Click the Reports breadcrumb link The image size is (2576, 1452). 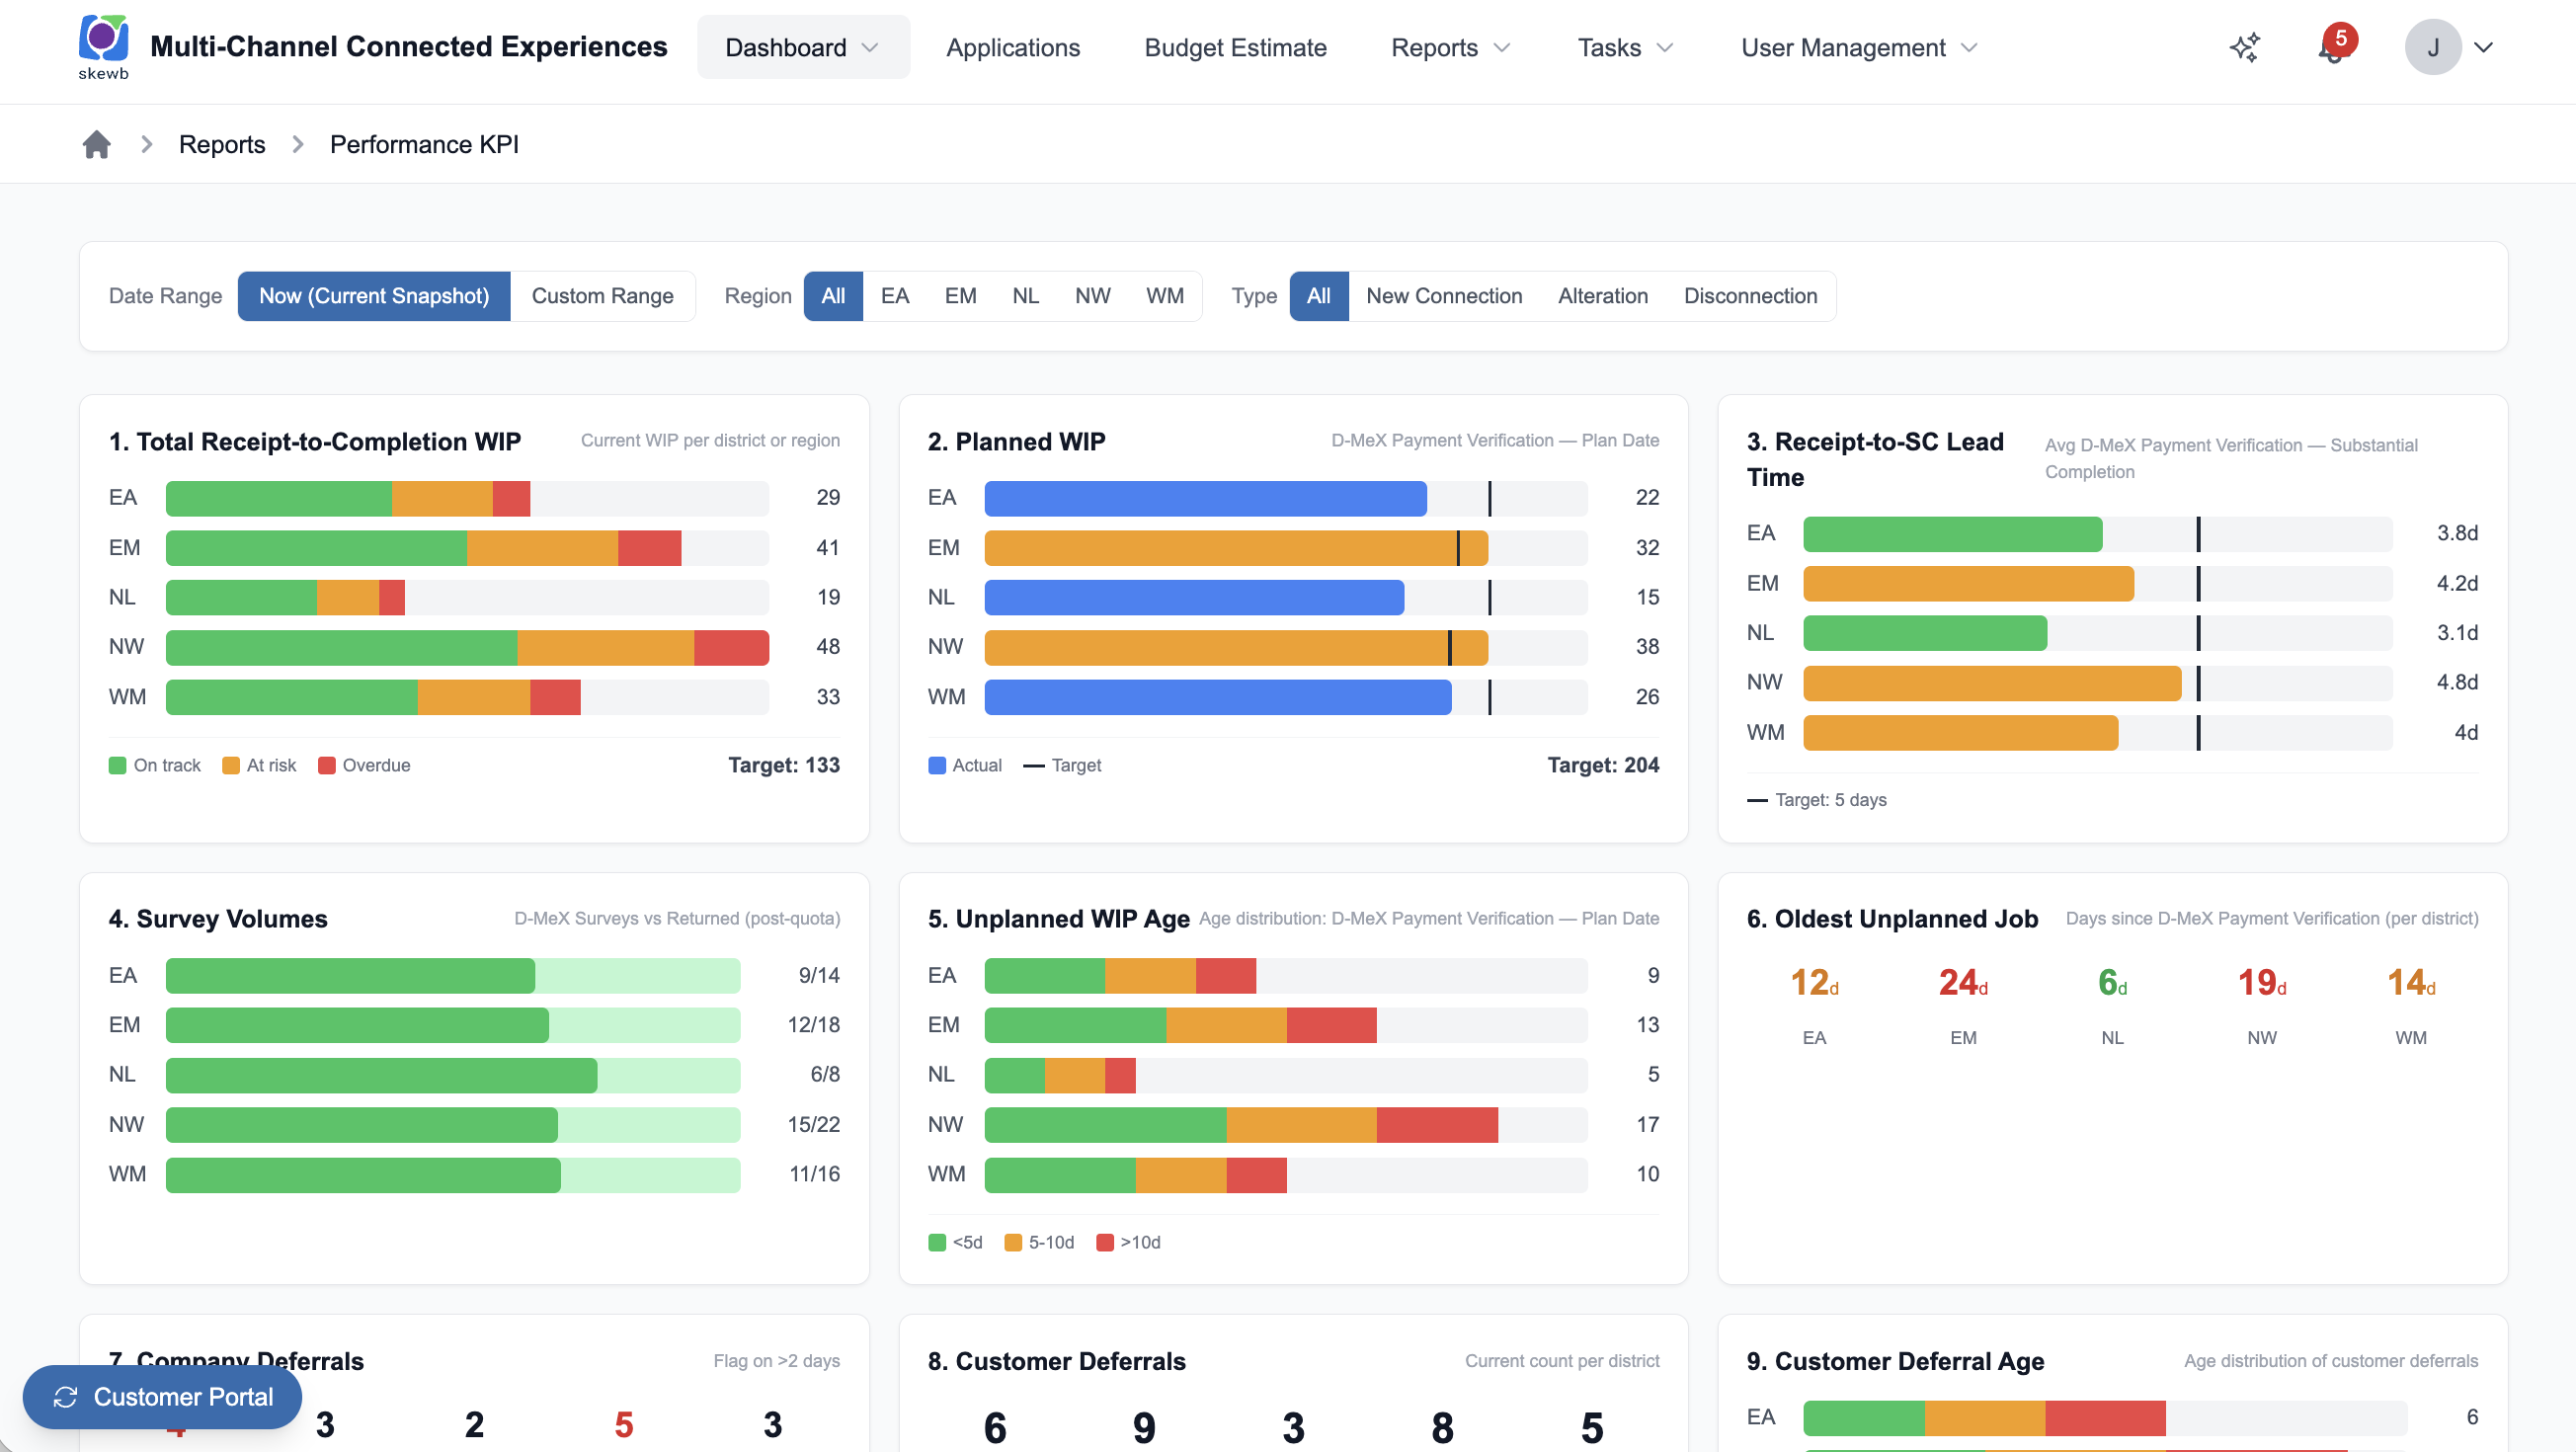tap(222, 144)
